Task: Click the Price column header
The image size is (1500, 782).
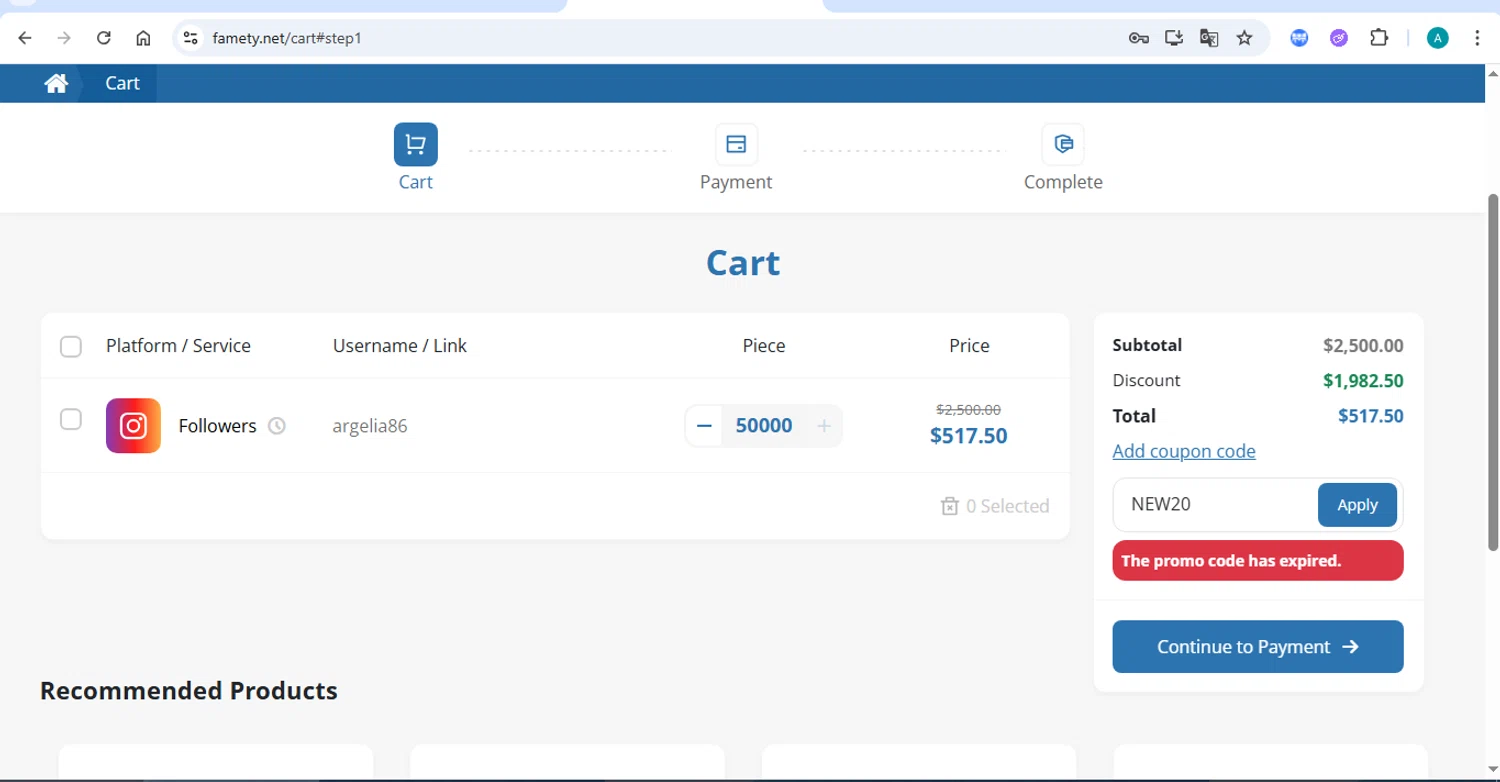Action: tap(969, 346)
